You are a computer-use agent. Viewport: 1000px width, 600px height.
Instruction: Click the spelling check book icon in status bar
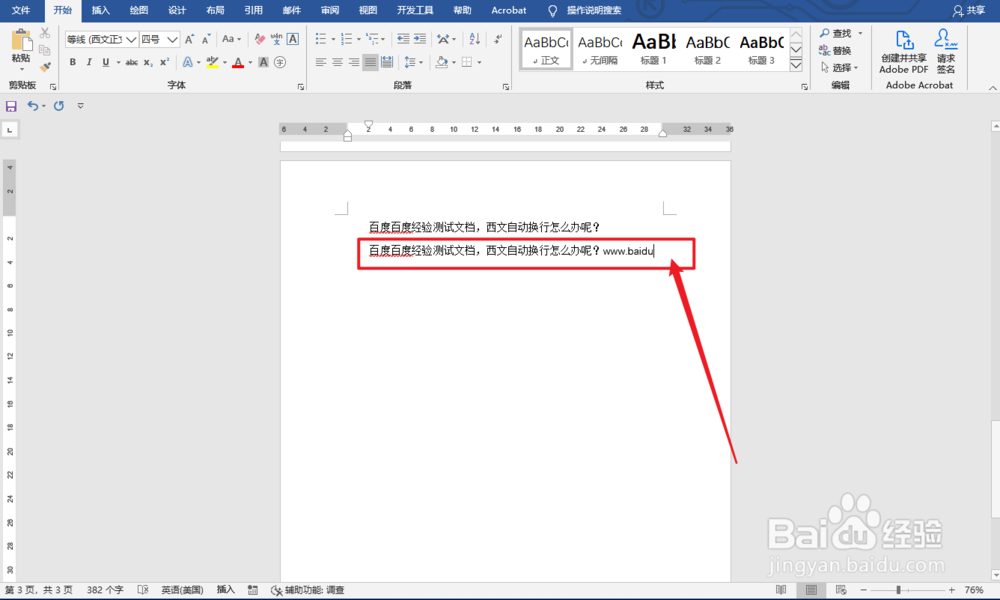(x=143, y=590)
